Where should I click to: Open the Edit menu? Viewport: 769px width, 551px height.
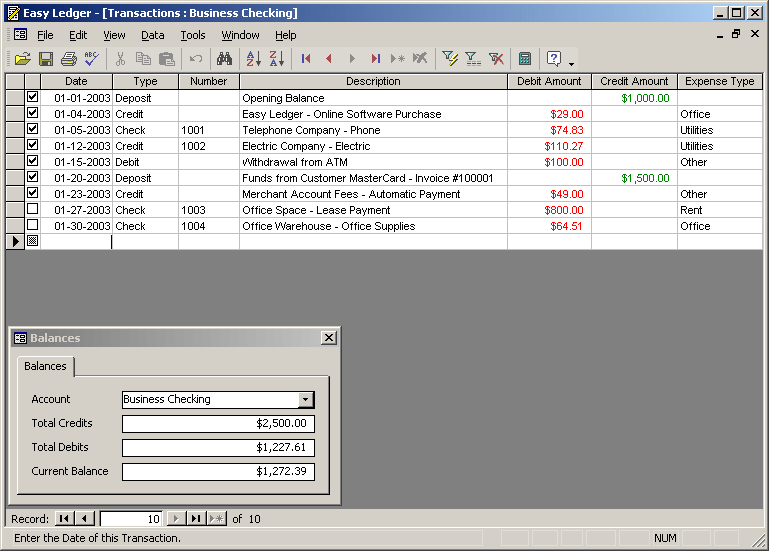pos(78,35)
